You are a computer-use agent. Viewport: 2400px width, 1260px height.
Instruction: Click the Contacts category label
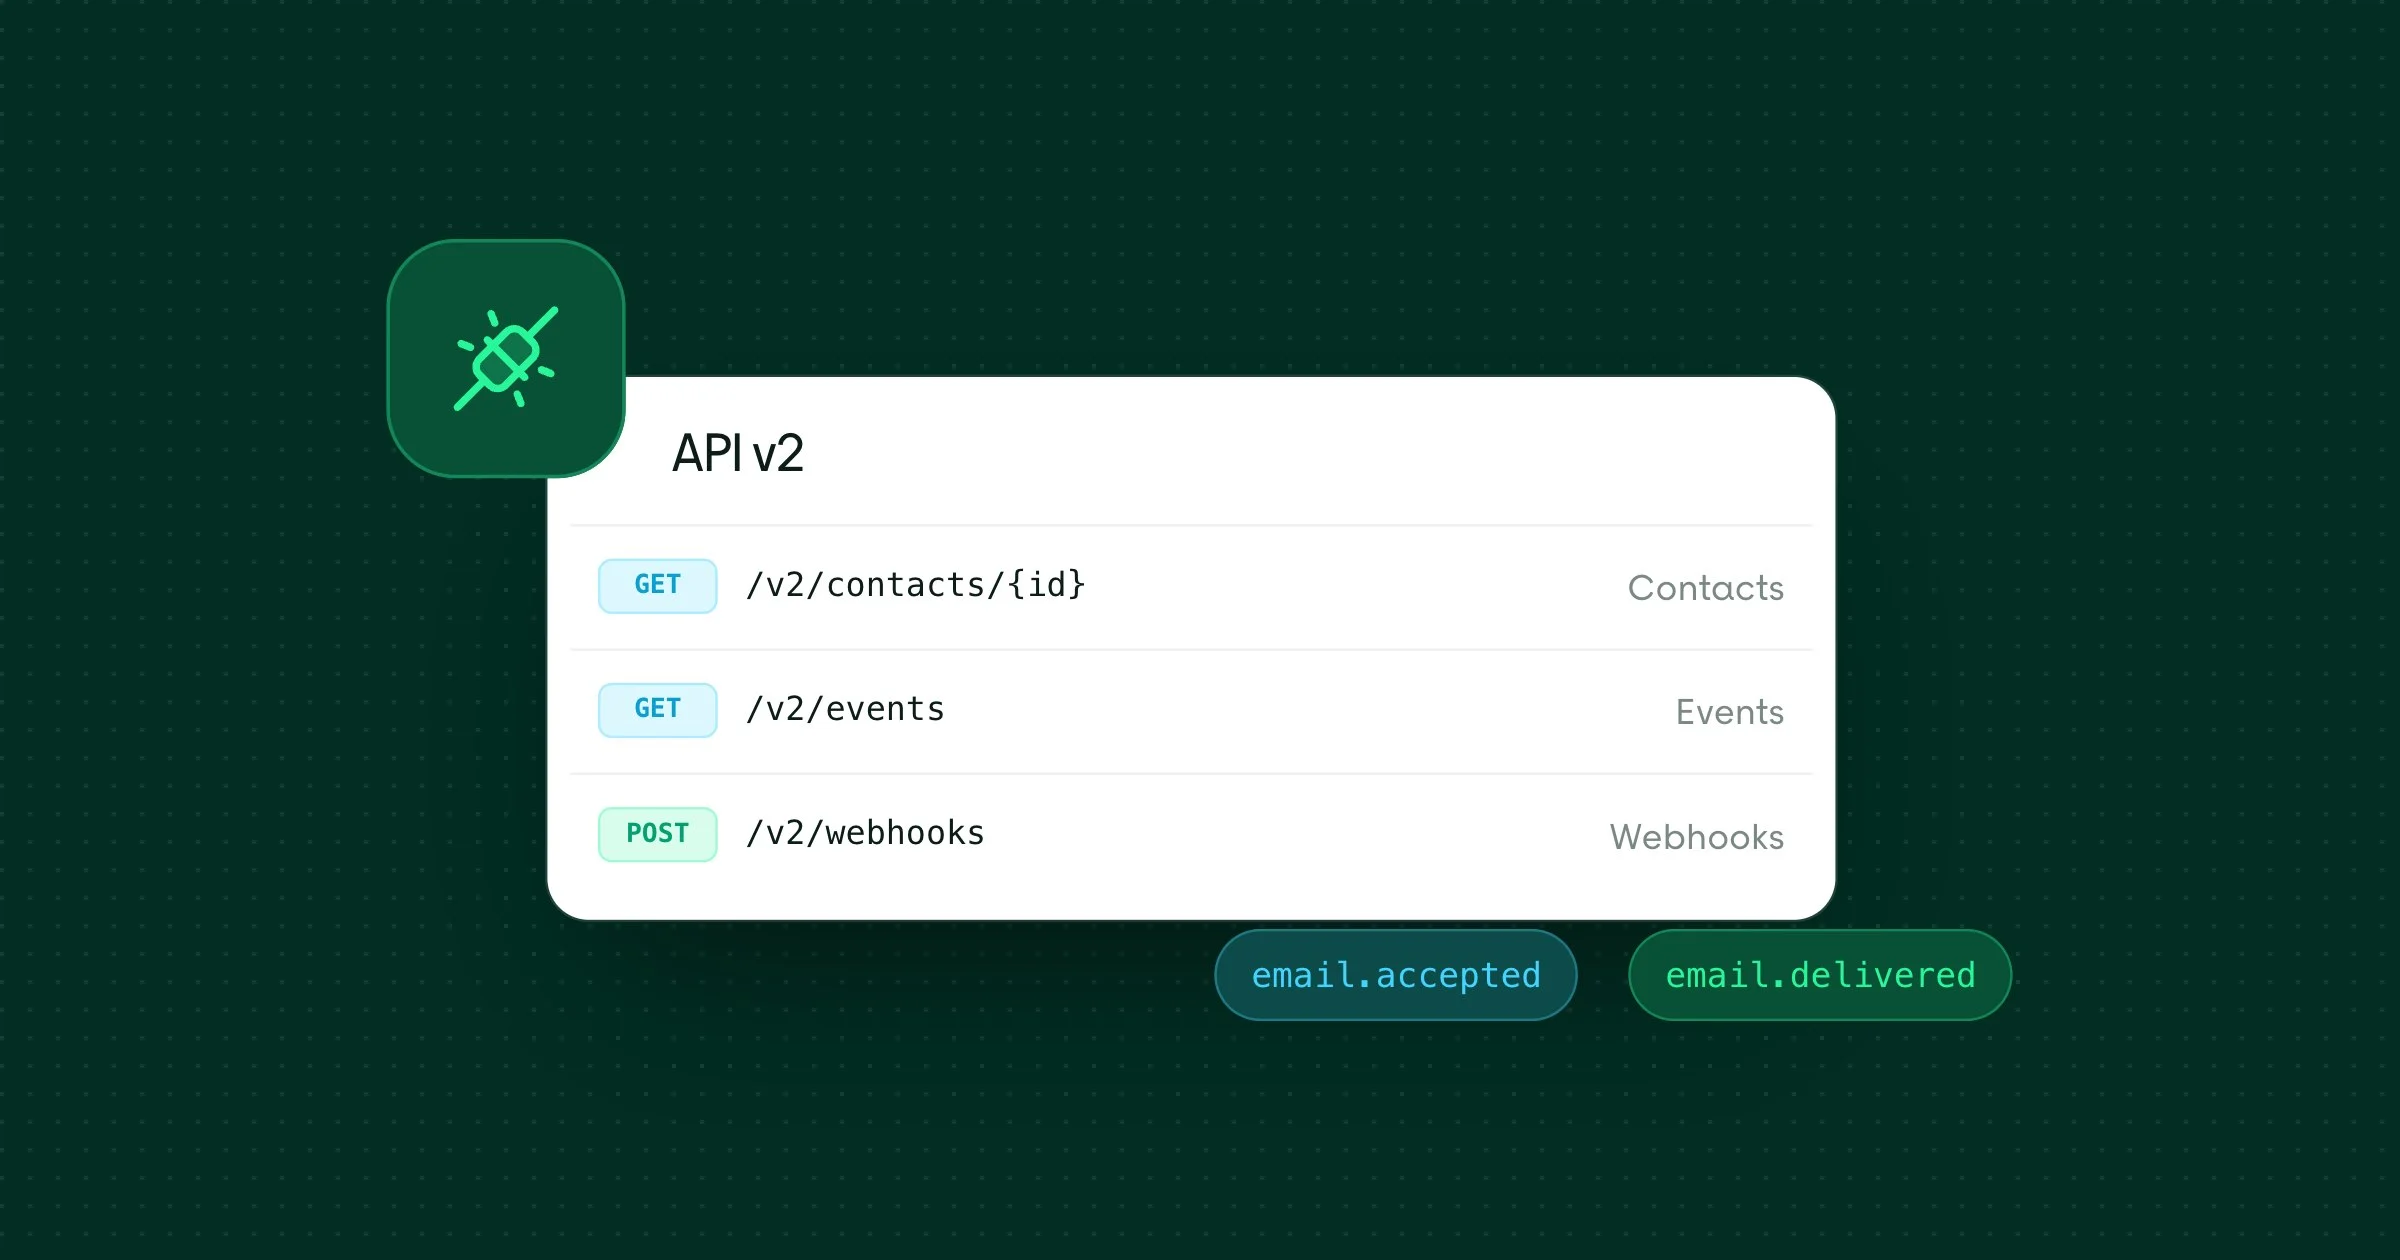(1705, 588)
